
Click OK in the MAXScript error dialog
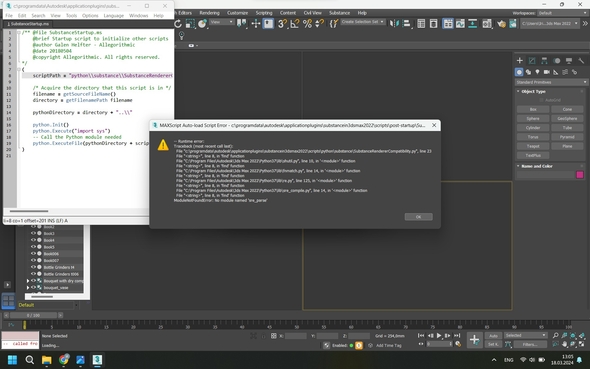pyautogui.click(x=418, y=217)
